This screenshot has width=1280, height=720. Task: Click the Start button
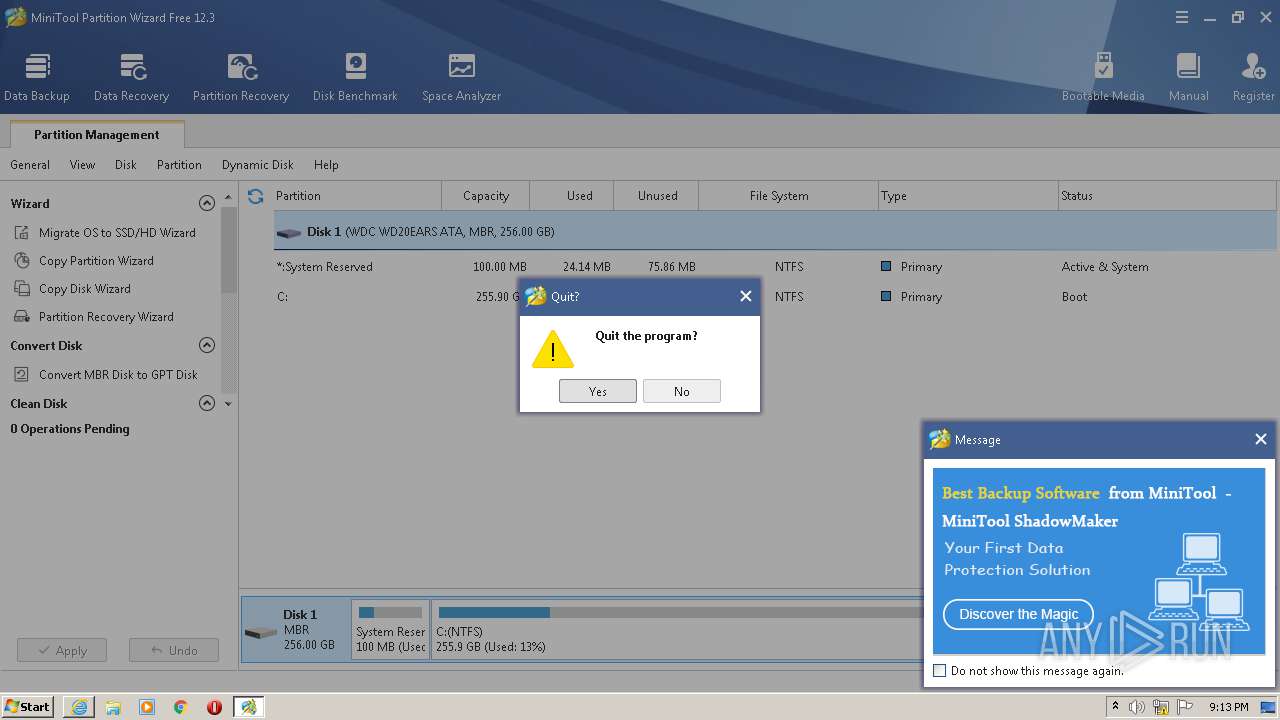coord(28,707)
